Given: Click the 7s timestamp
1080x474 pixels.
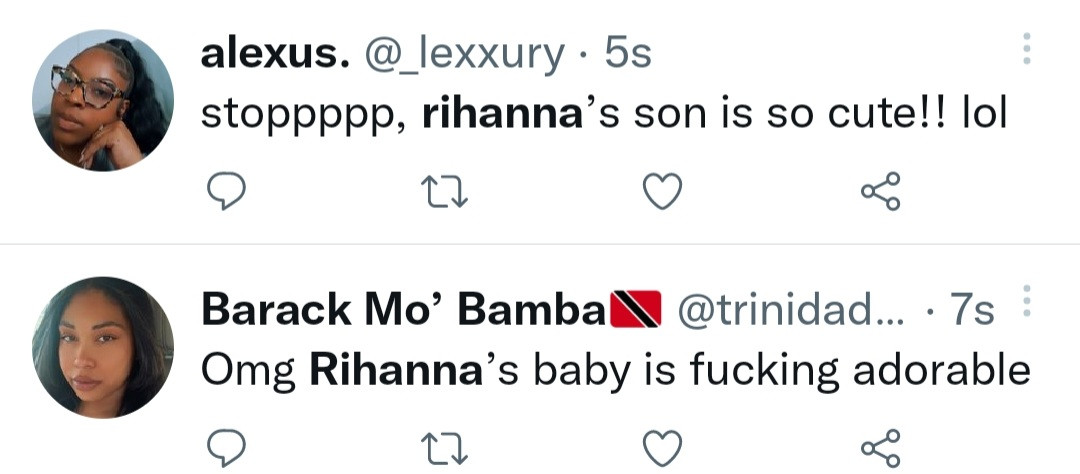Looking at the screenshot, I should click(x=972, y=313).
